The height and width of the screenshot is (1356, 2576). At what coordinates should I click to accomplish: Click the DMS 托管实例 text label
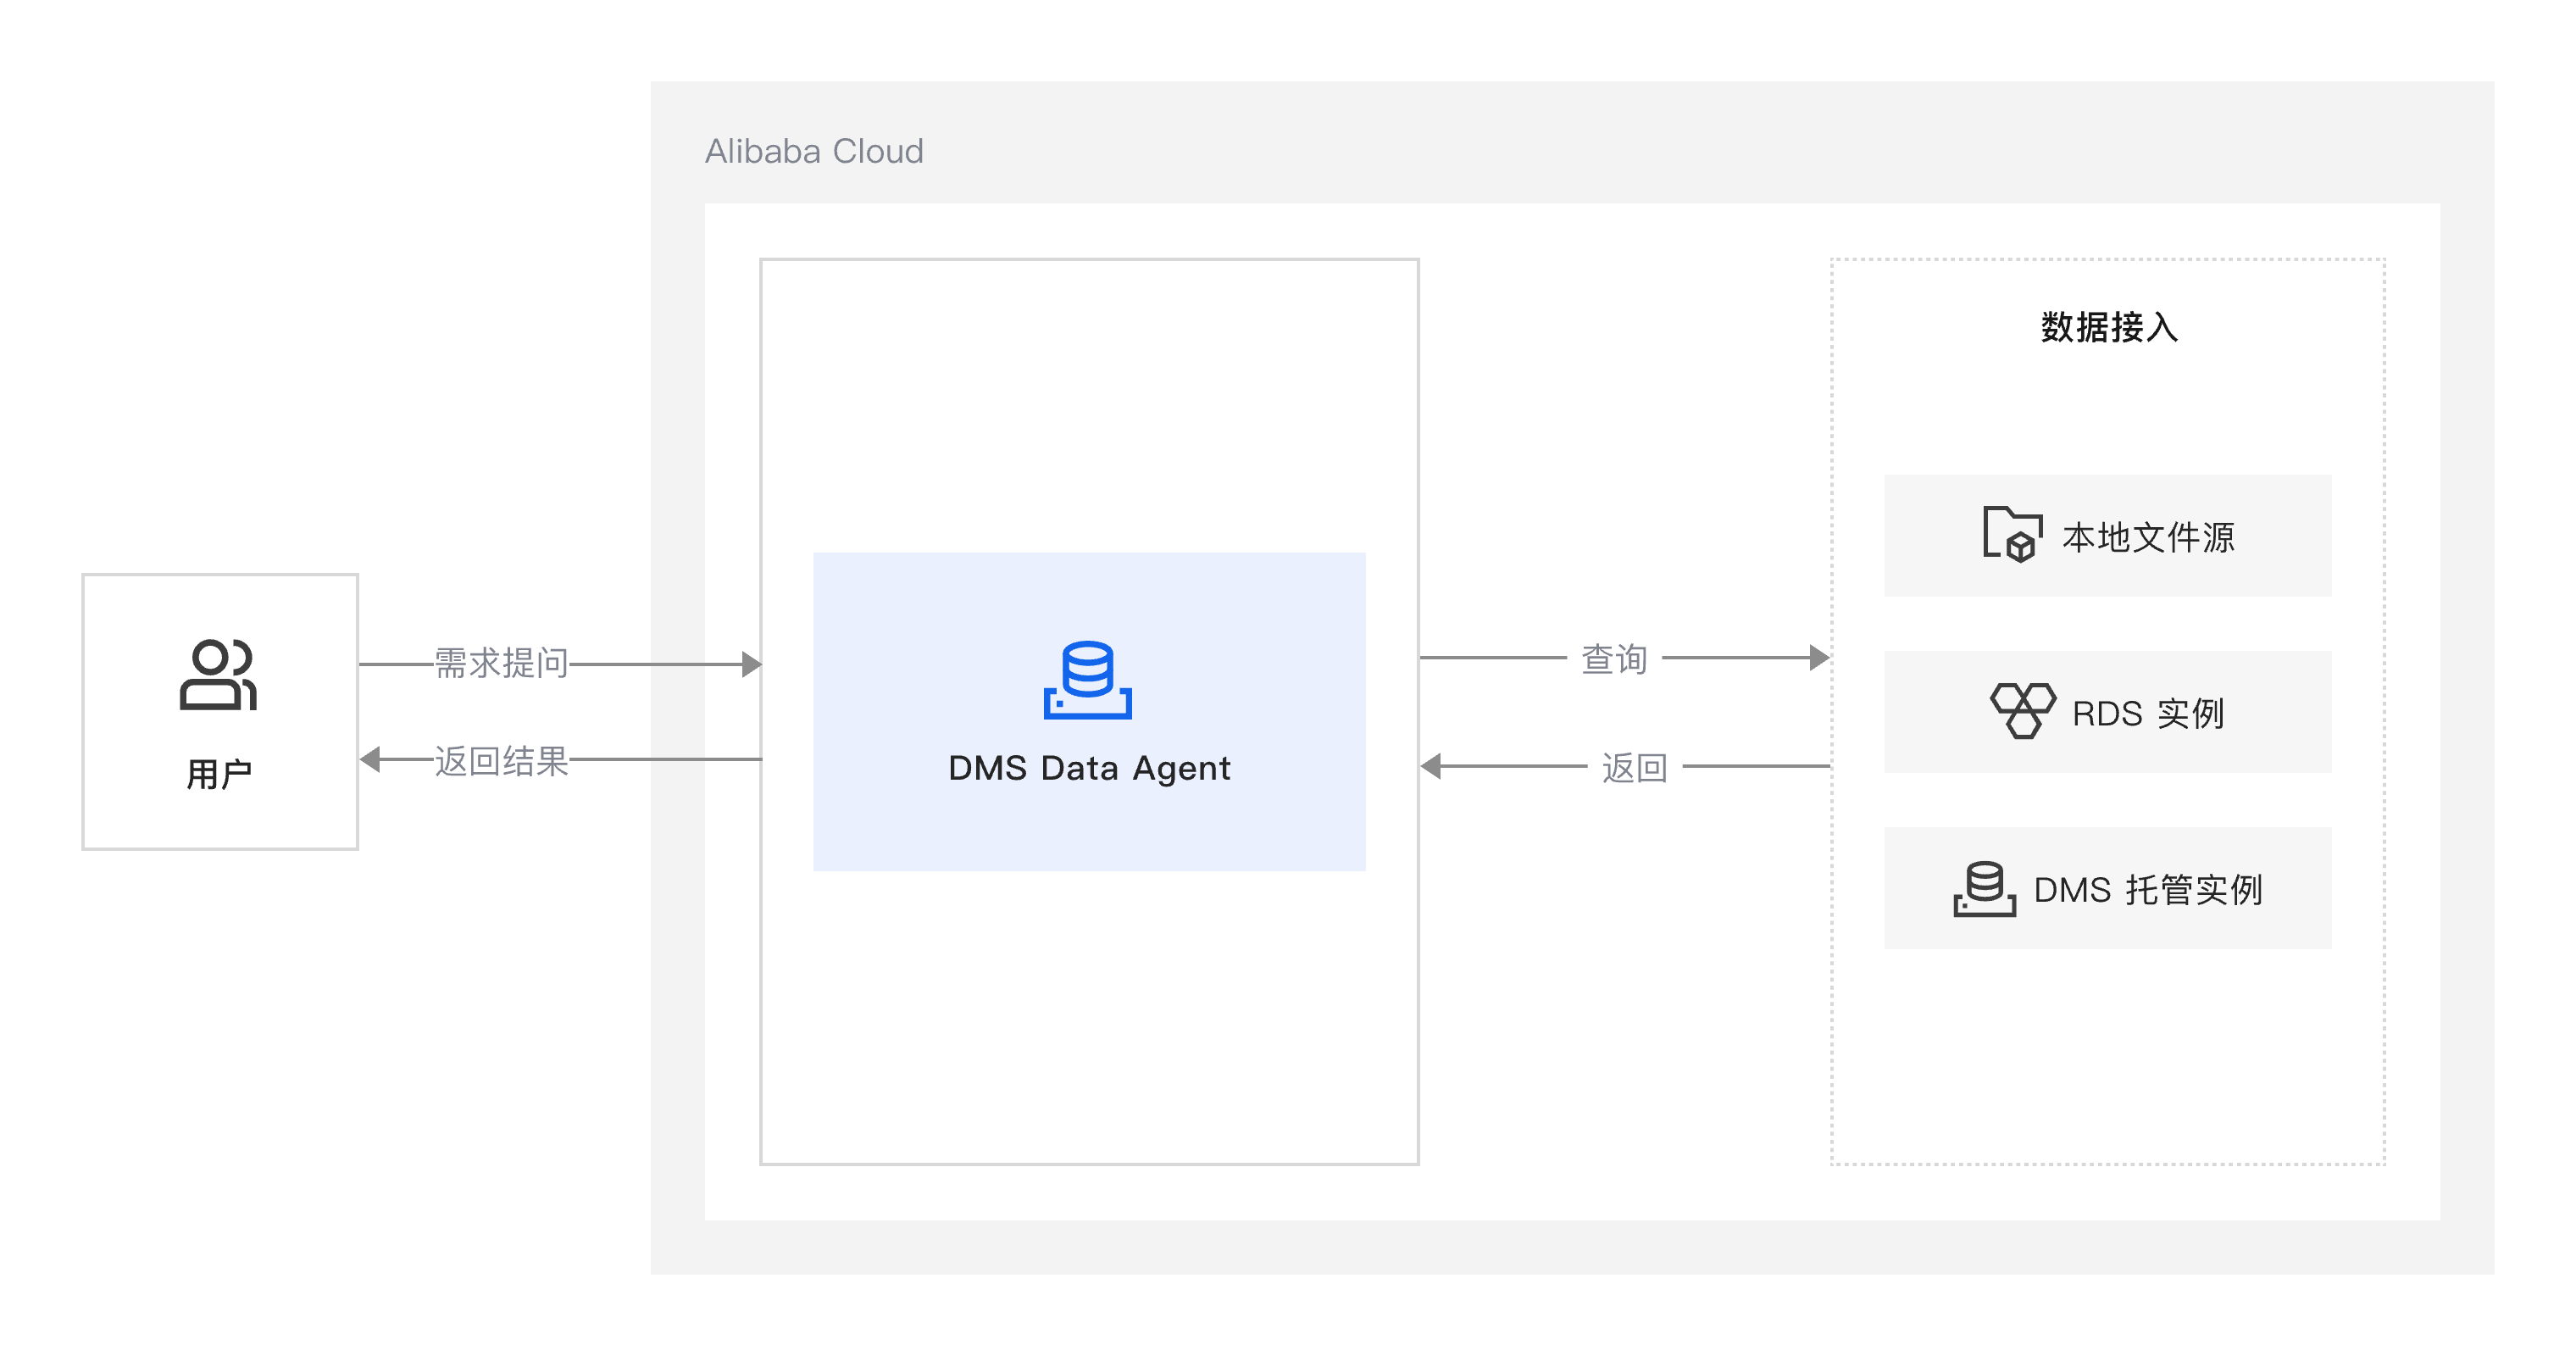coord(2147,889)
